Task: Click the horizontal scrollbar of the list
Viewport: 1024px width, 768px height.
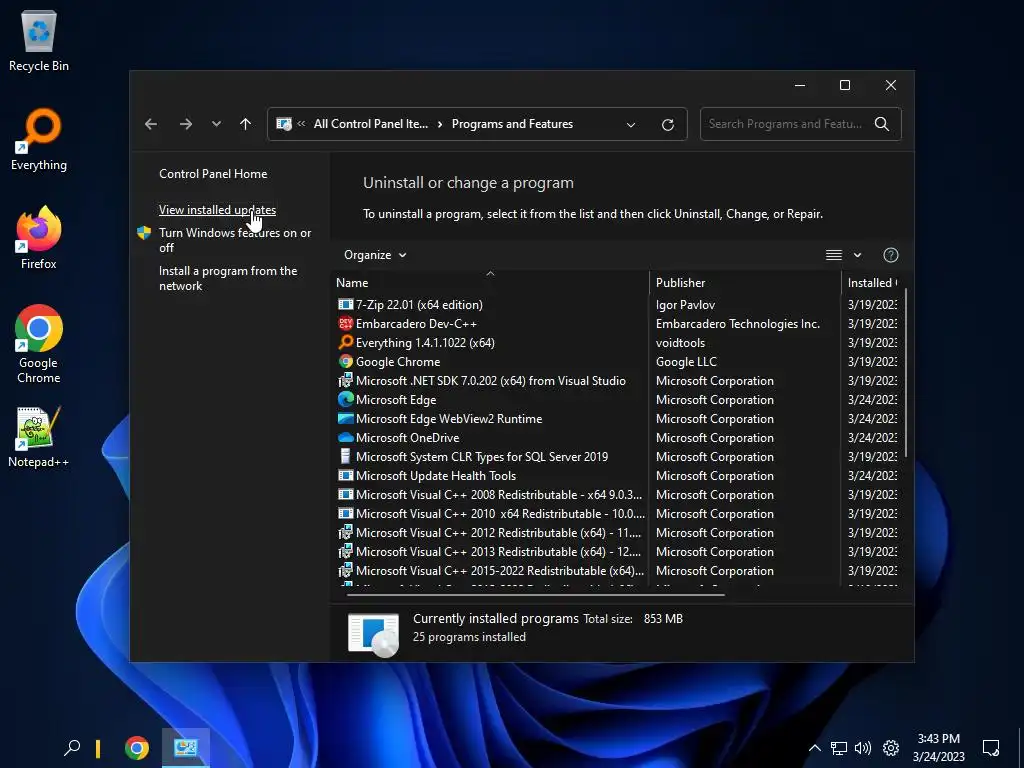Action: [536, 595]
